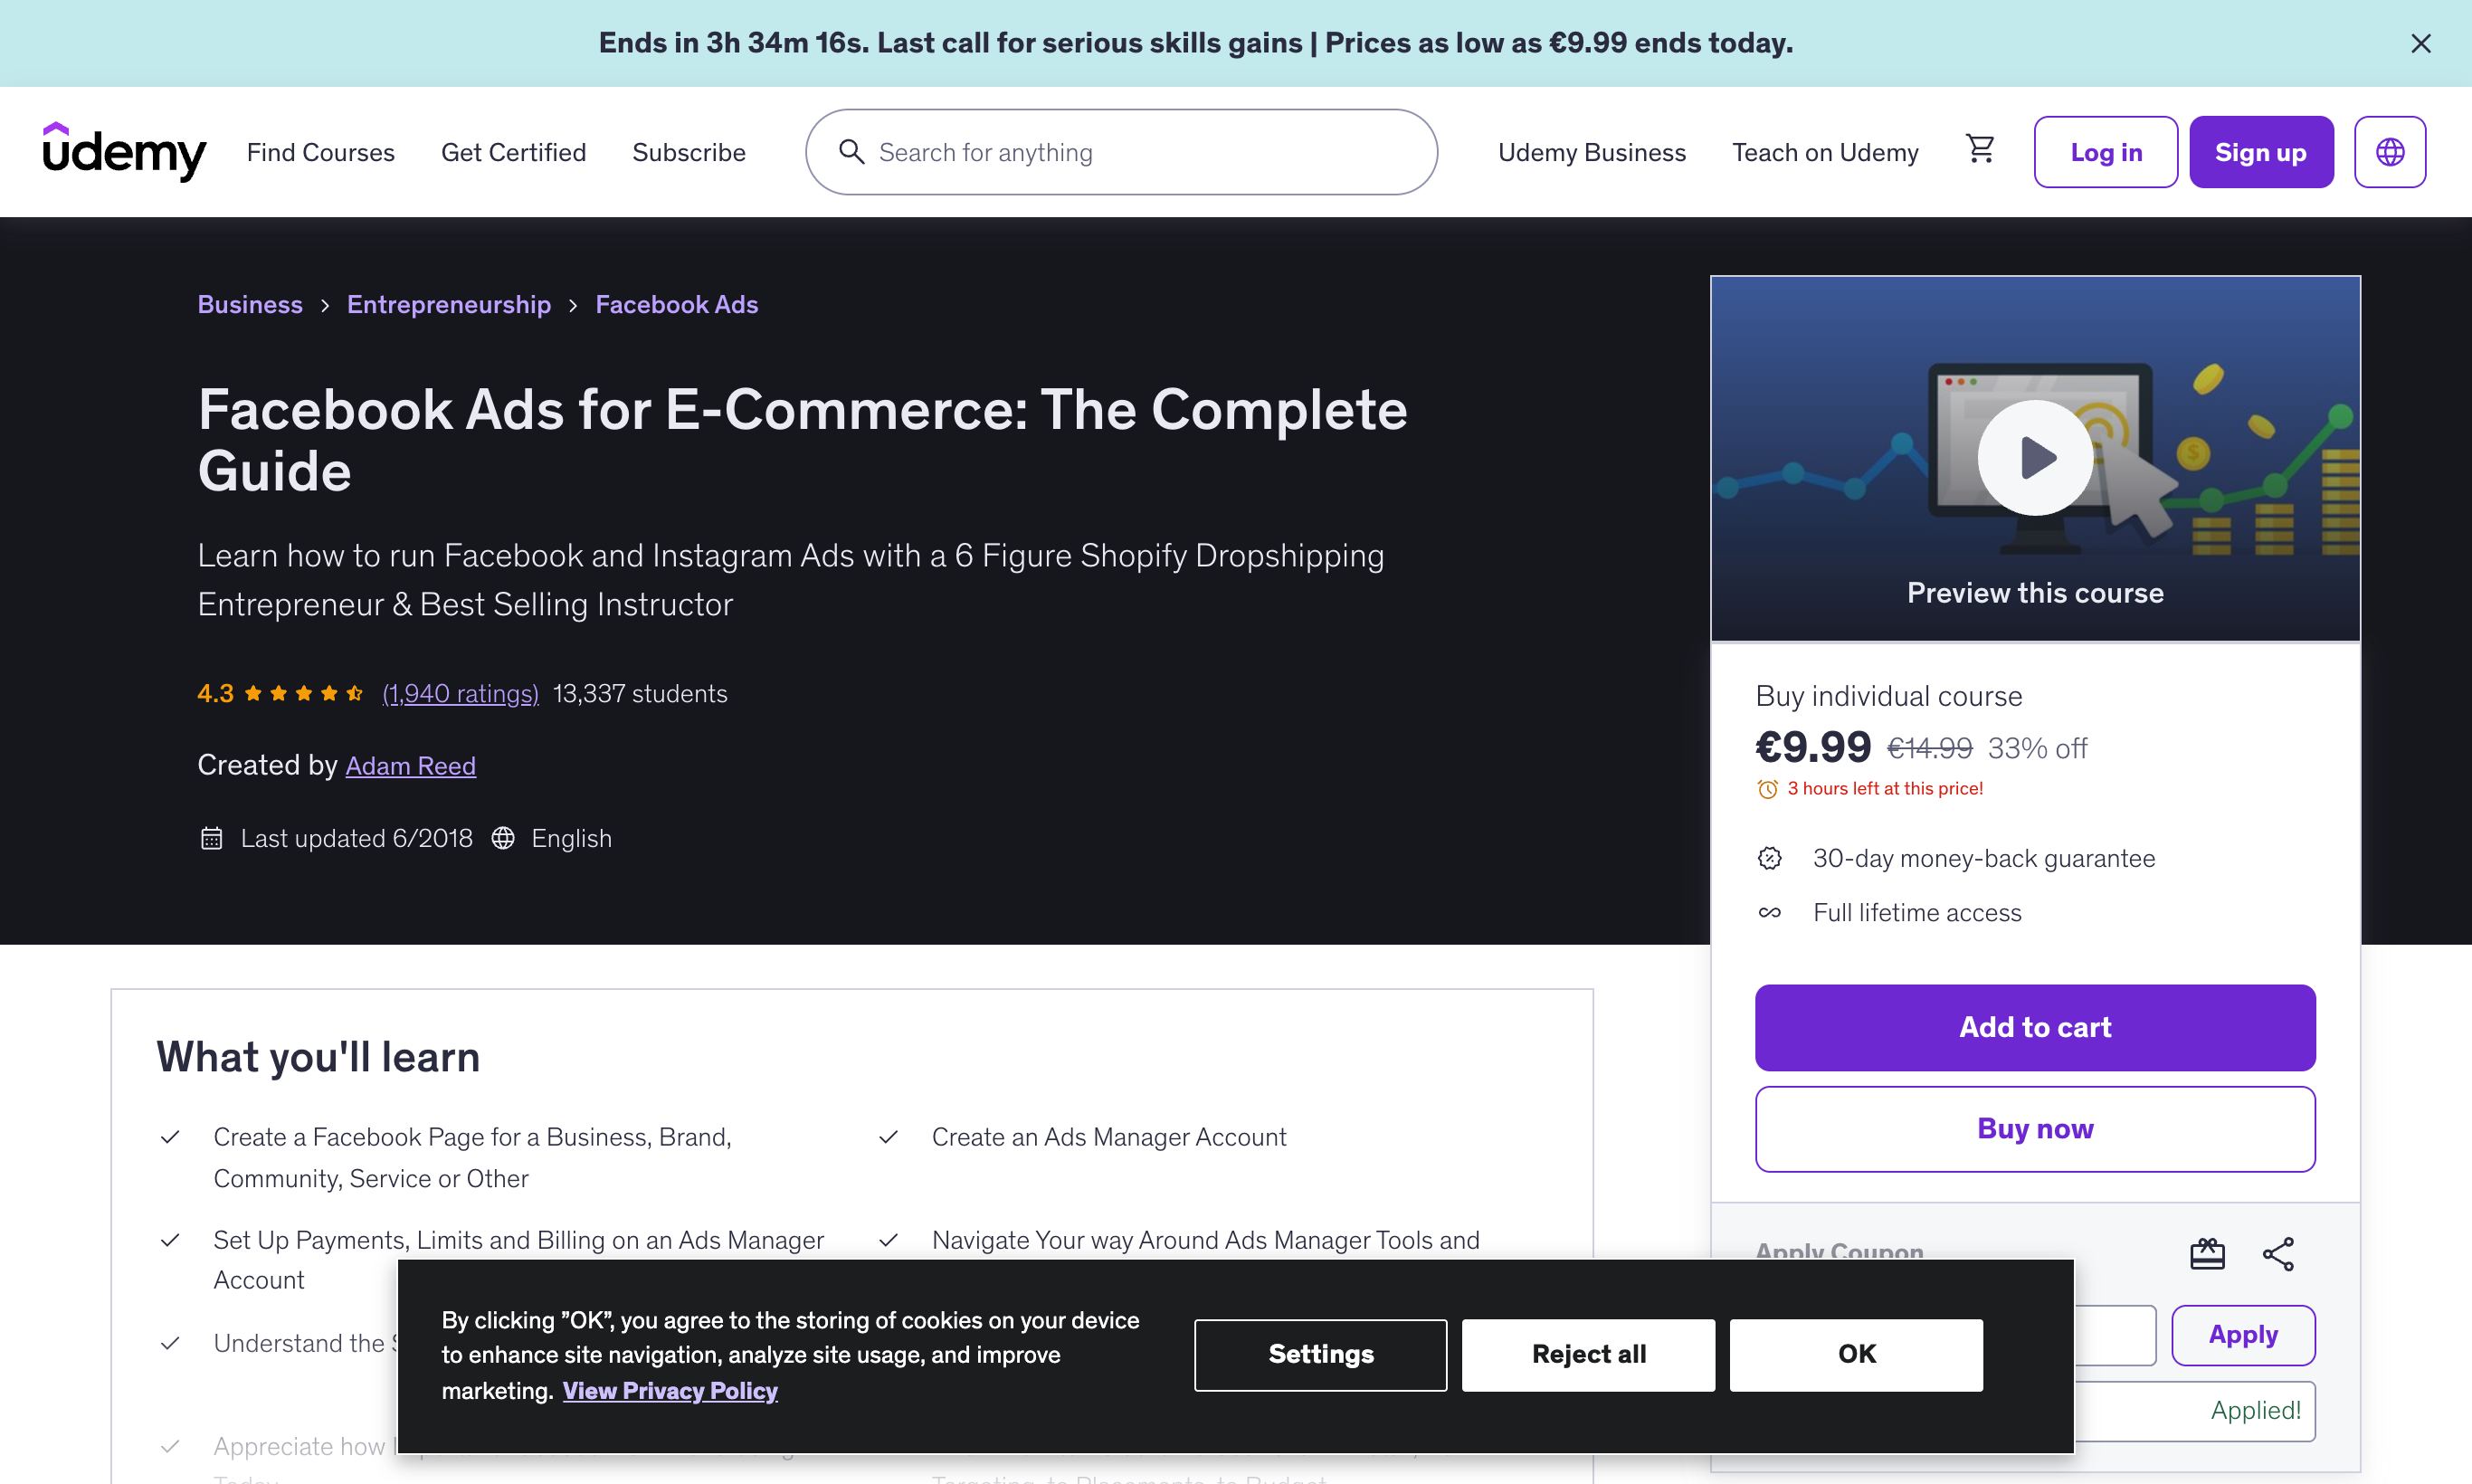Reject all cookies
The height and width of the screenshot is (1484, 2472).
(1588, 1354)
